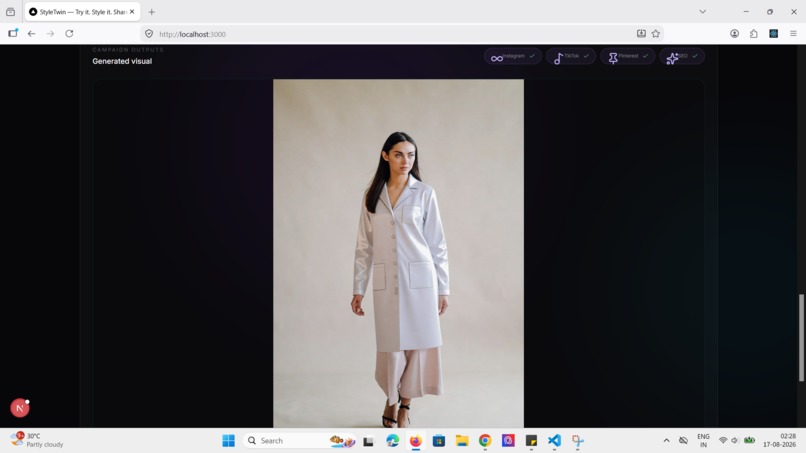Close the StyleTwin tab

point(132,12)
